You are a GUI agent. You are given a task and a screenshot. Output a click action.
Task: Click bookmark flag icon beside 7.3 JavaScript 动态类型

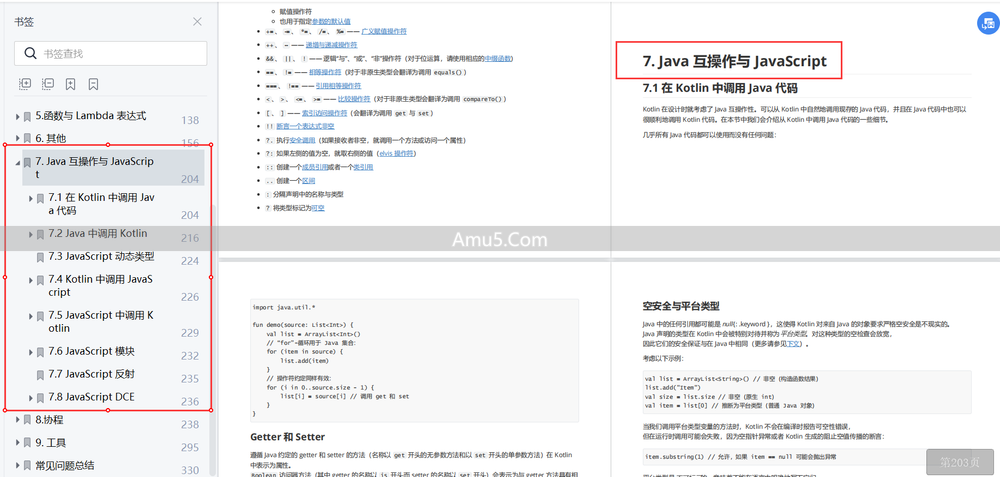40,258
